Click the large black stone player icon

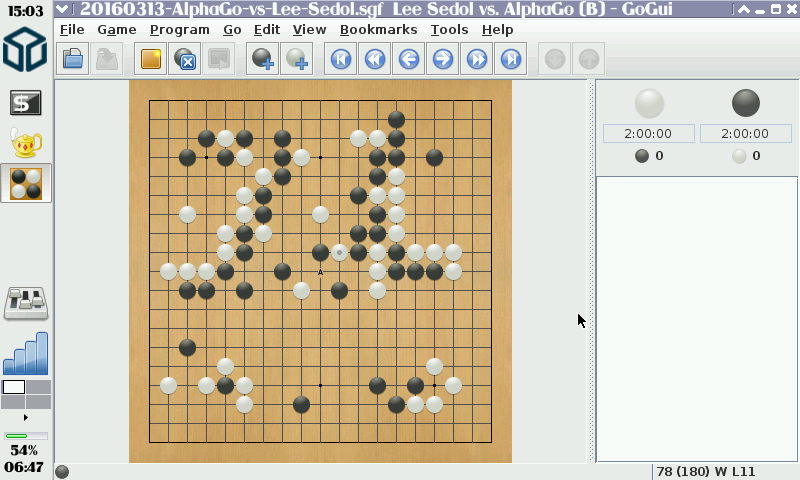coord(746,103)
